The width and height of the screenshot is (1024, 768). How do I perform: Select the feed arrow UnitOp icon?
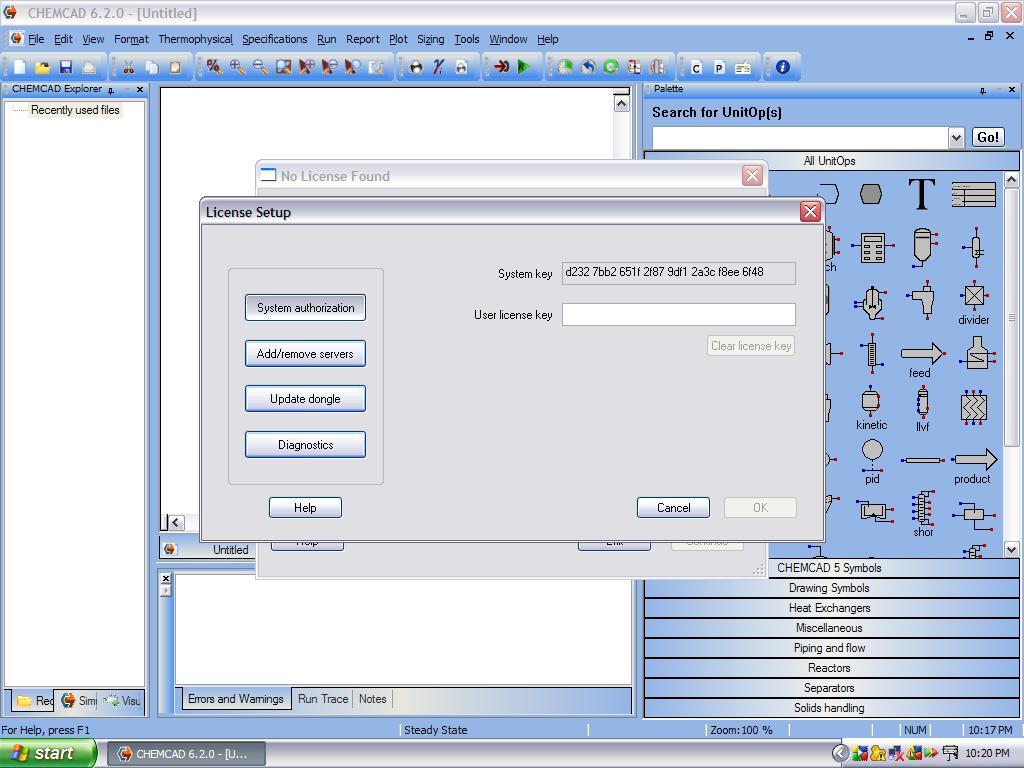[921, 359]
